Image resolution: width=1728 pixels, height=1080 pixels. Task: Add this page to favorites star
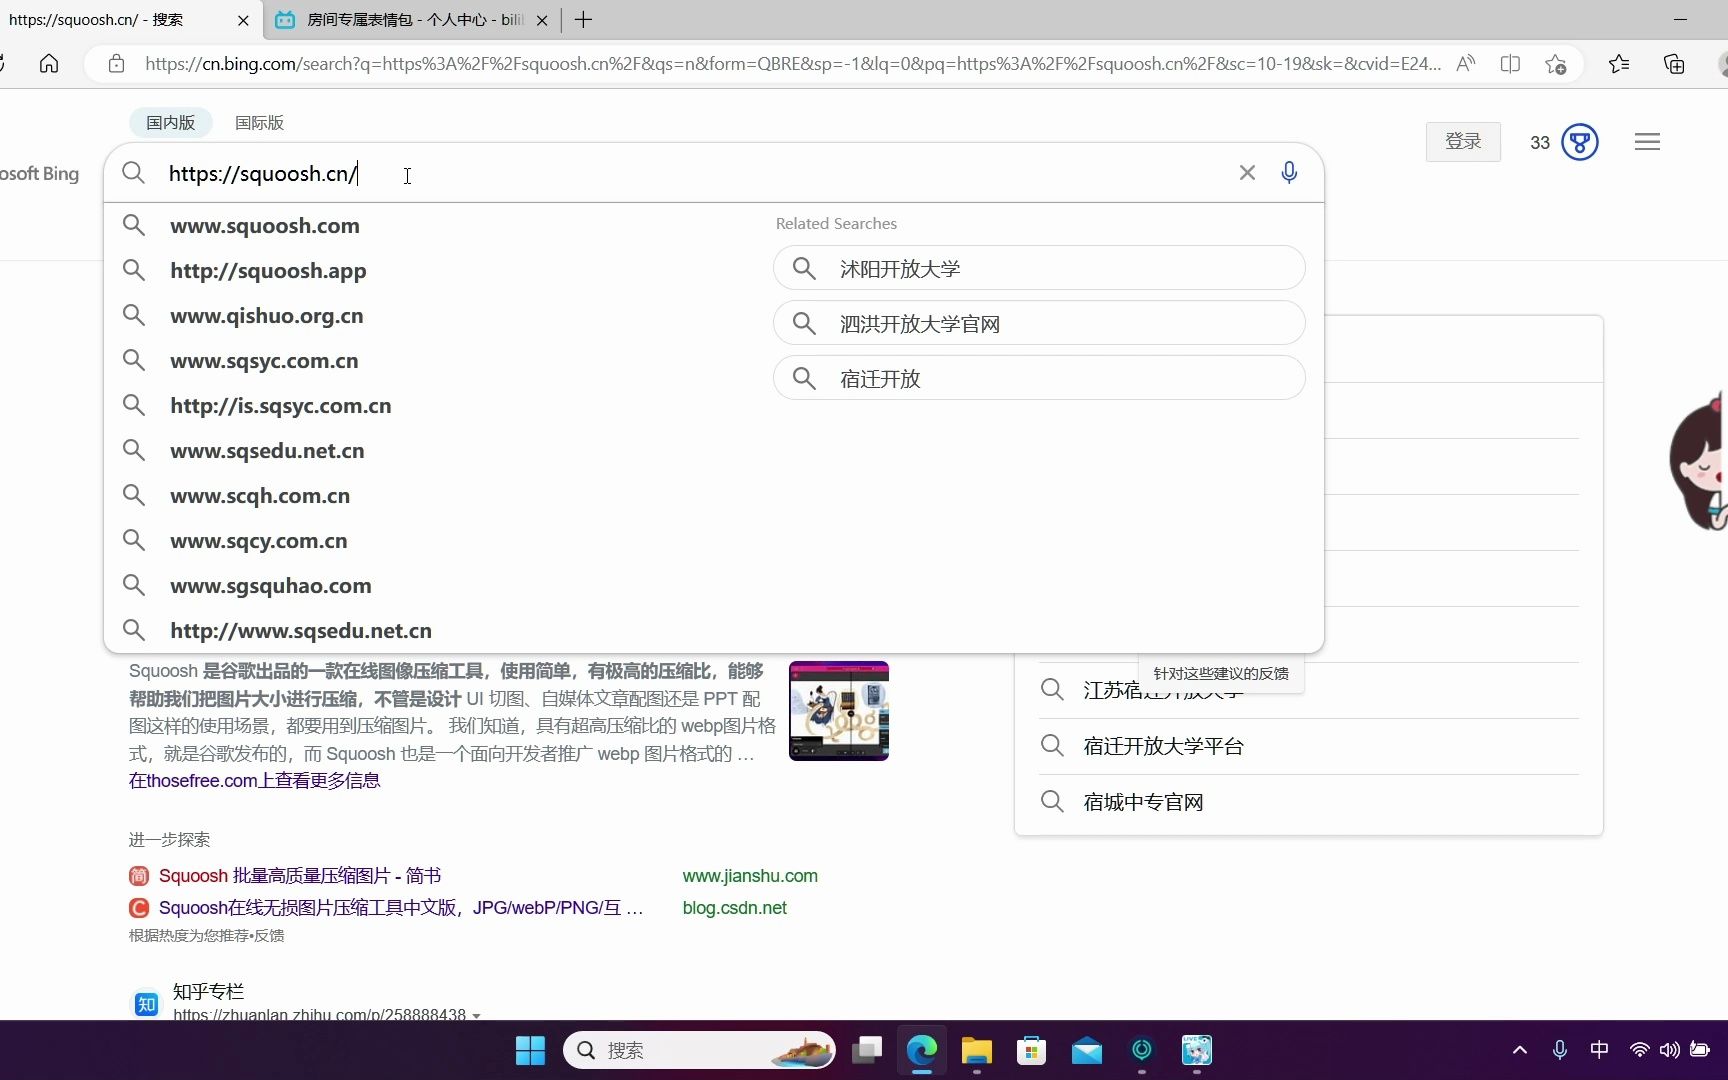[x=1555, y=64]
